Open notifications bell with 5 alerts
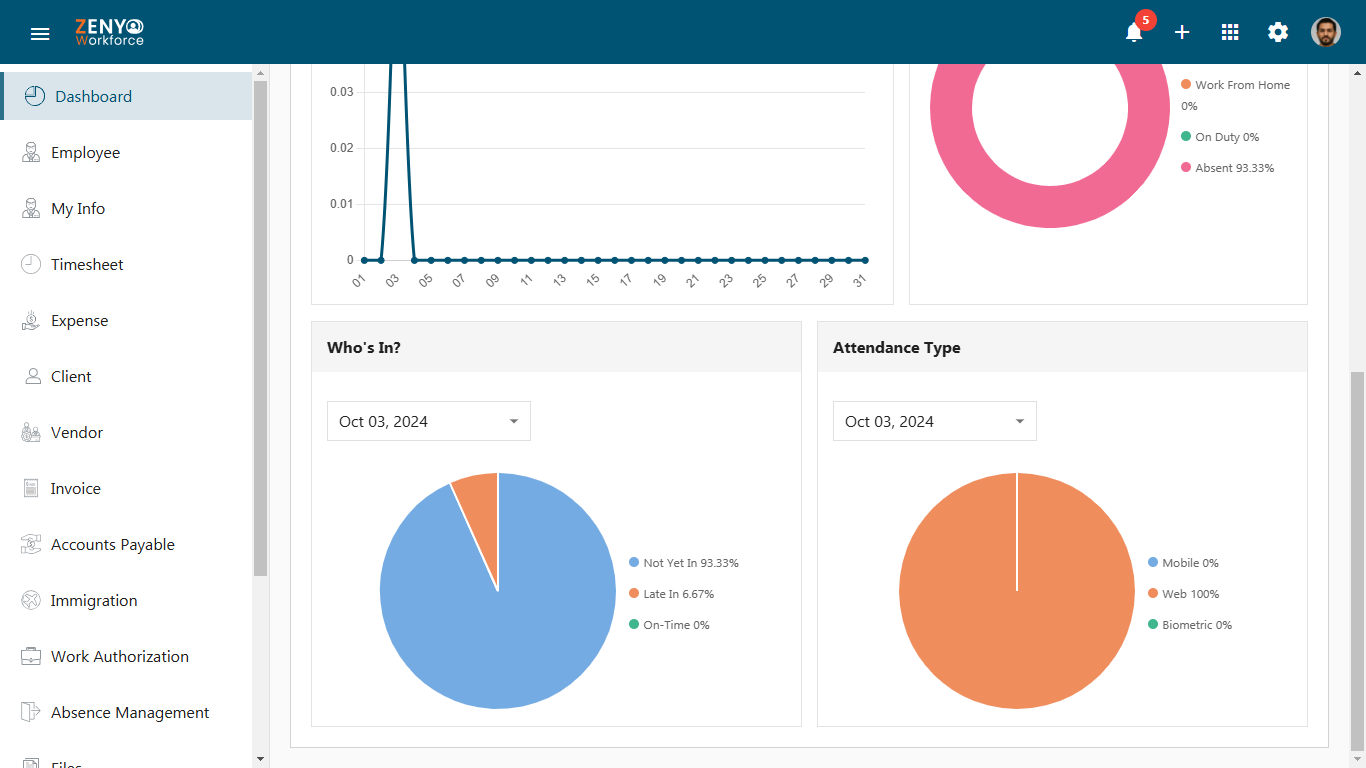Screen dimensions: 1366x768 tap(1134, 32)
